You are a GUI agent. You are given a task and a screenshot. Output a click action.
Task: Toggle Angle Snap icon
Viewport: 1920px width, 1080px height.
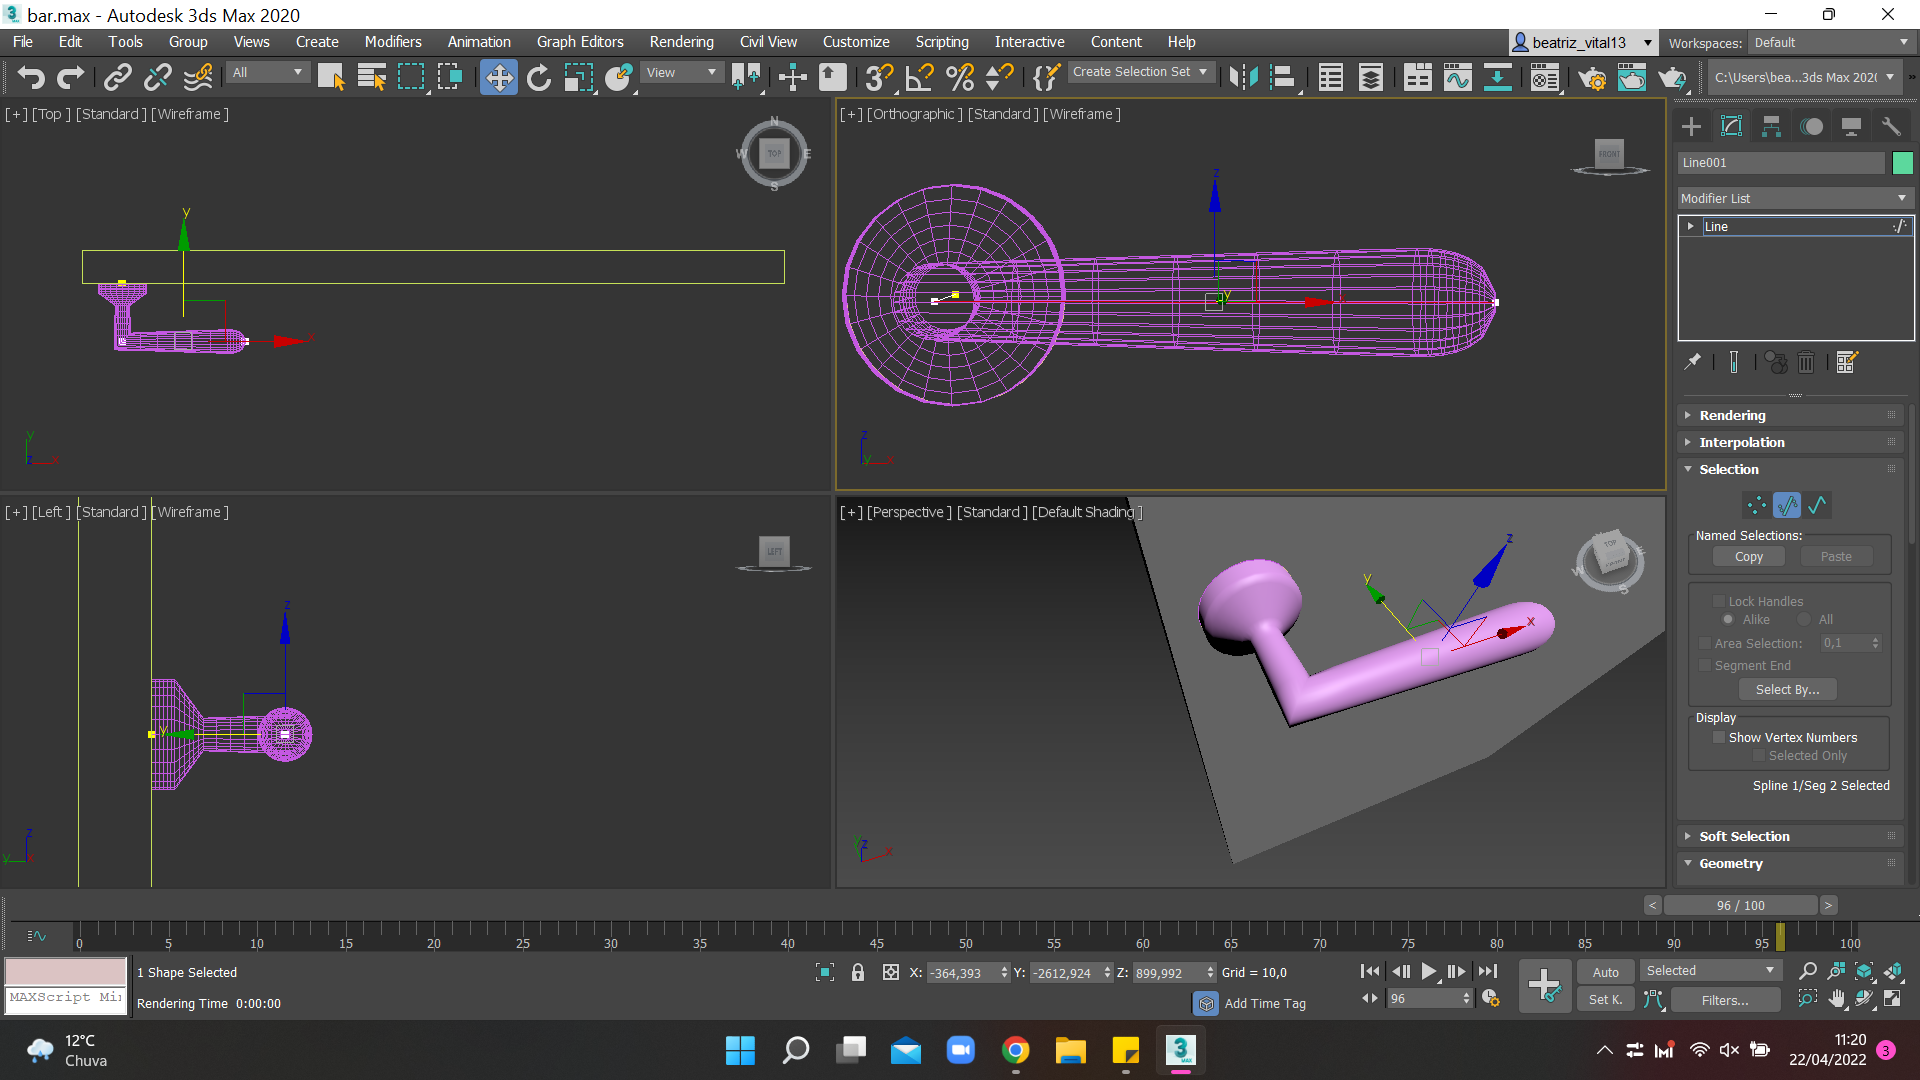919,77
